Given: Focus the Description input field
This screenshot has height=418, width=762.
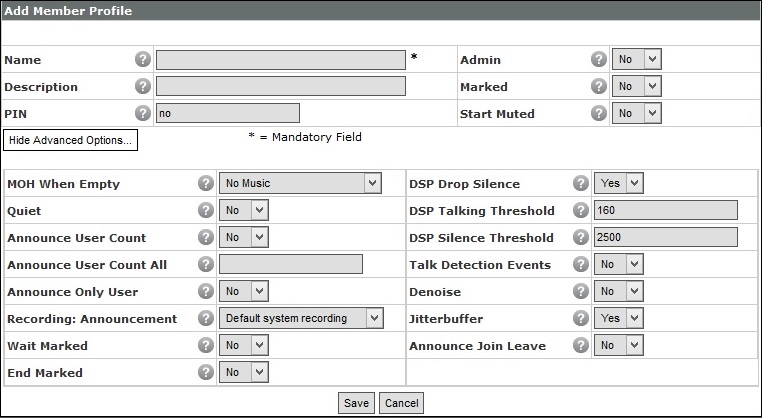Looking at the screenshot, I should pyautogui.click(x=281, y=87).
